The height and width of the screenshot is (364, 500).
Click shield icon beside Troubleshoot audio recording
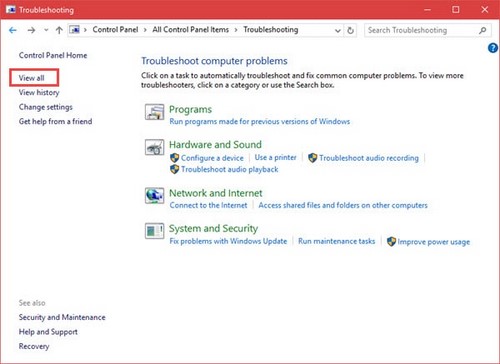tap(313, 158)
